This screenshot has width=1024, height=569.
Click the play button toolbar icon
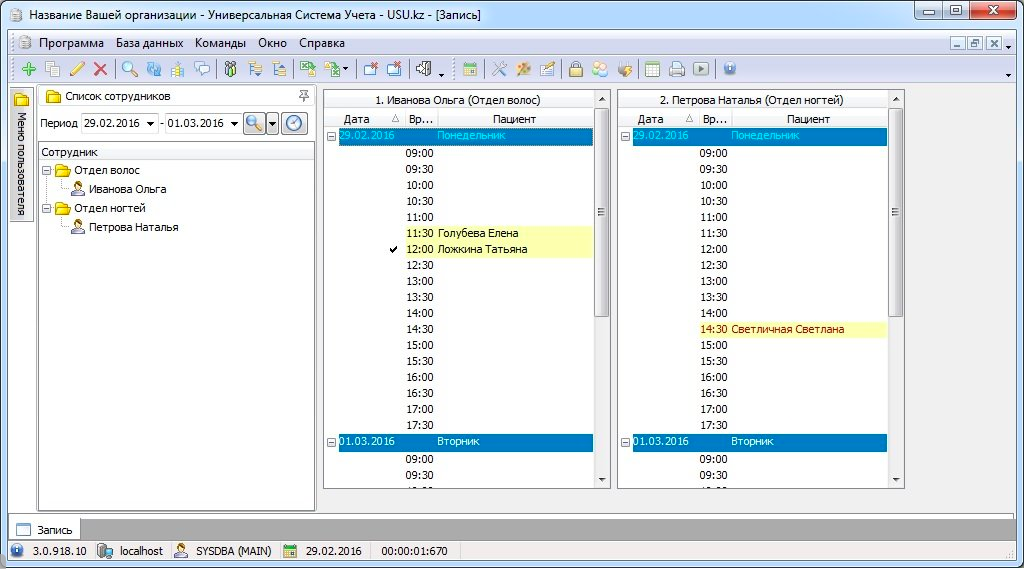(x=701, y=69)
